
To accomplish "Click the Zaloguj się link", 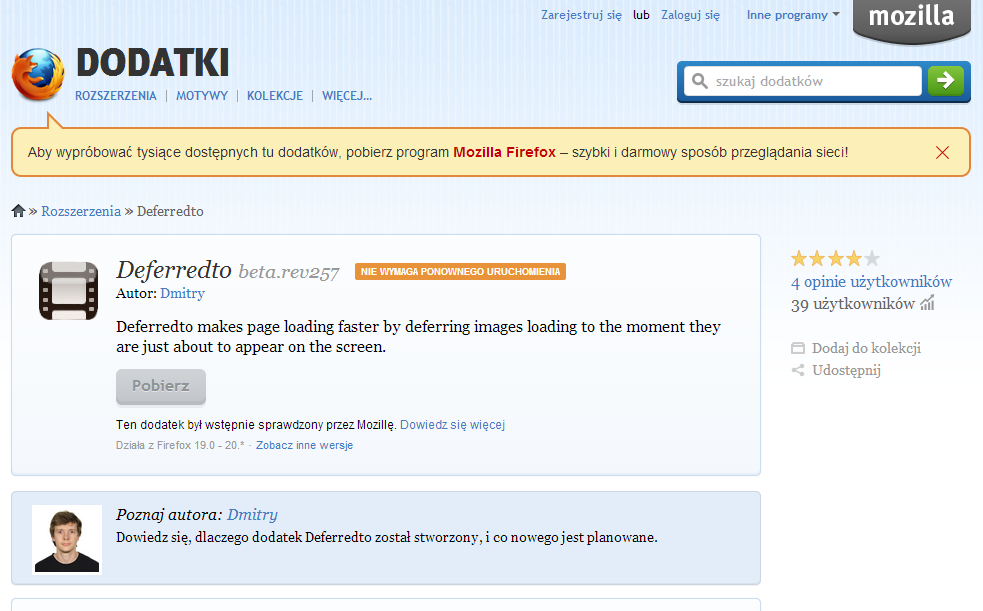I will [690, 15].
